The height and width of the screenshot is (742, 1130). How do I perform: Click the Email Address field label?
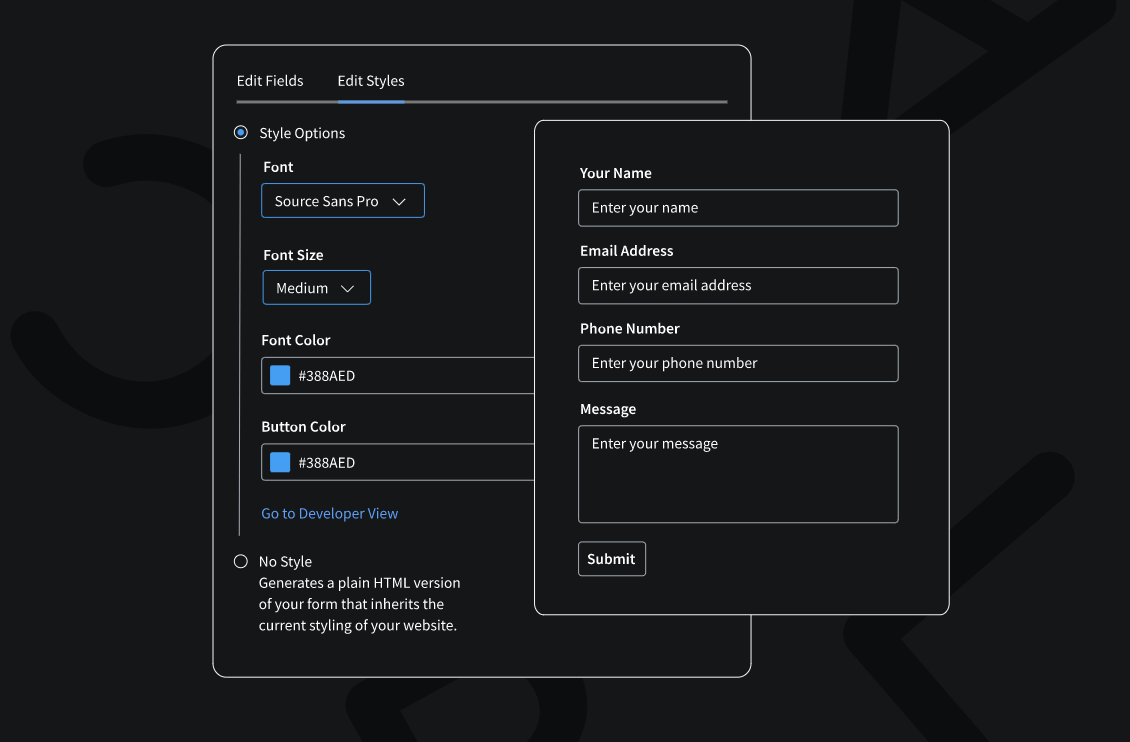click(x=627, y=251)
